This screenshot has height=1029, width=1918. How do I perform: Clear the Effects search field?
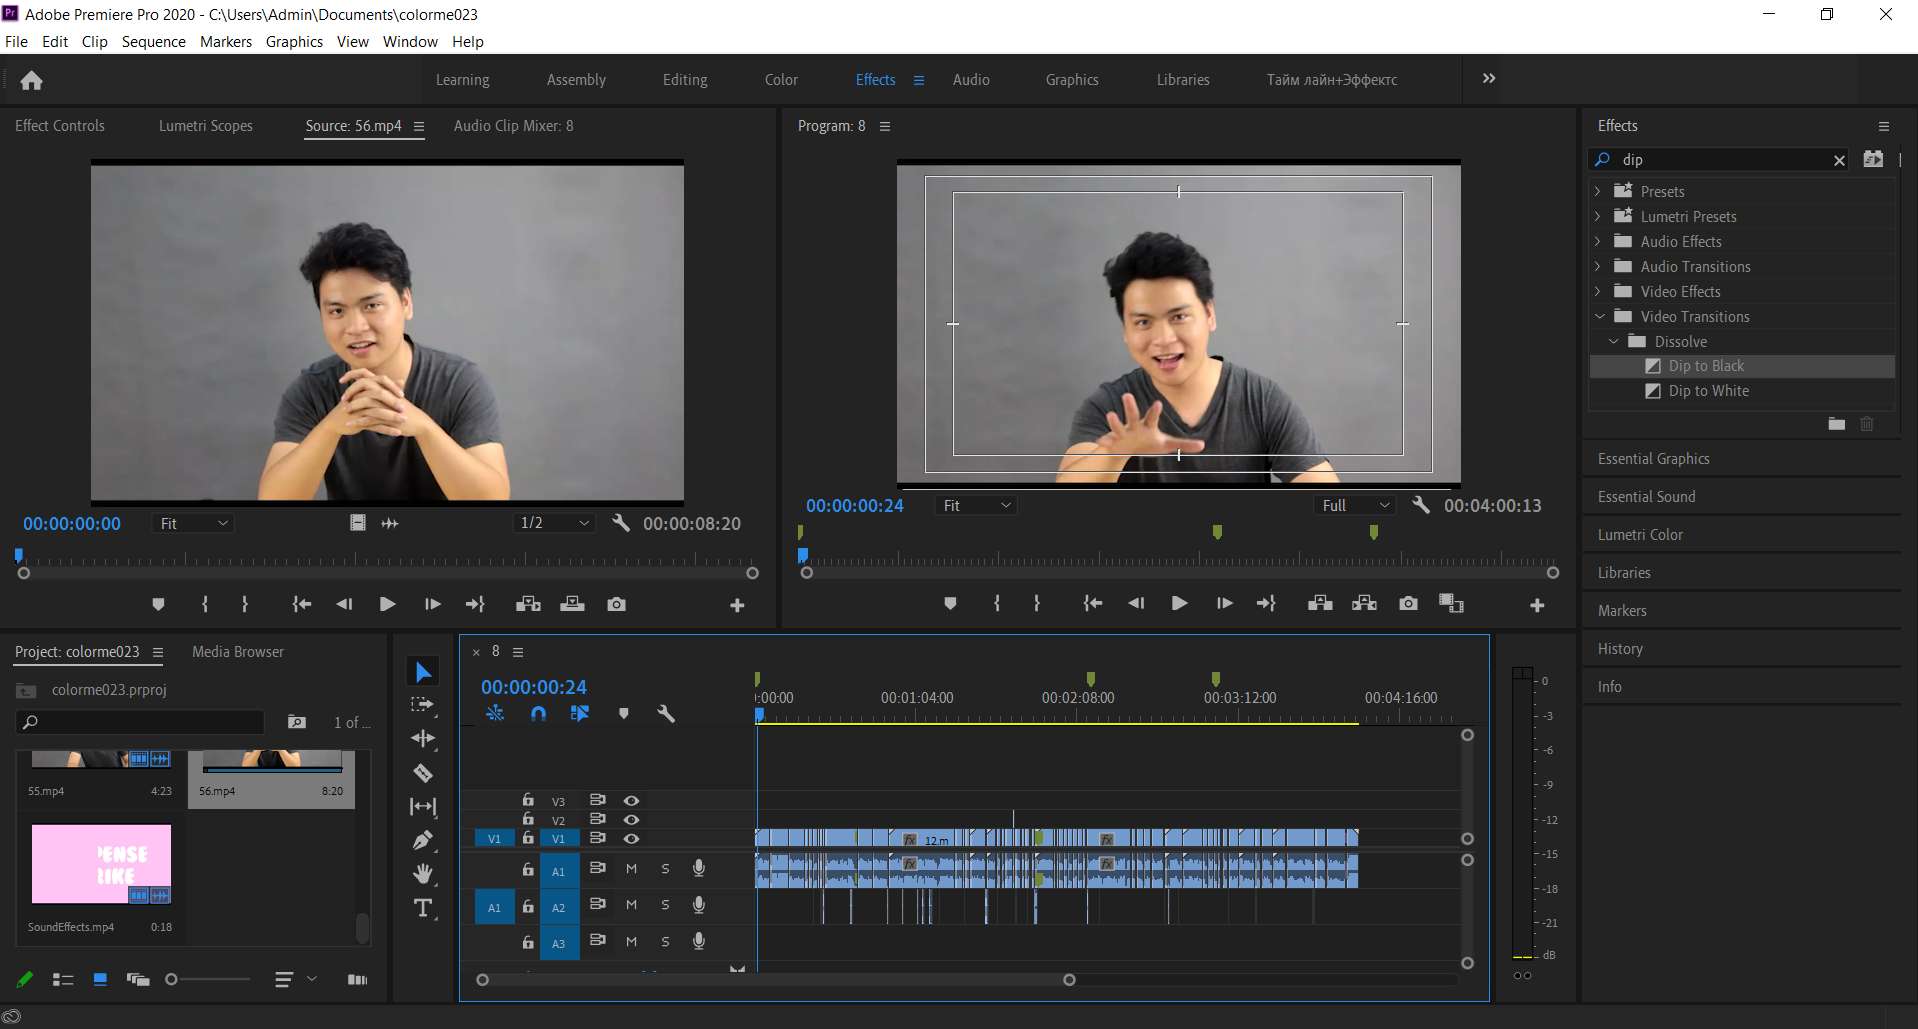[1839, 160]
